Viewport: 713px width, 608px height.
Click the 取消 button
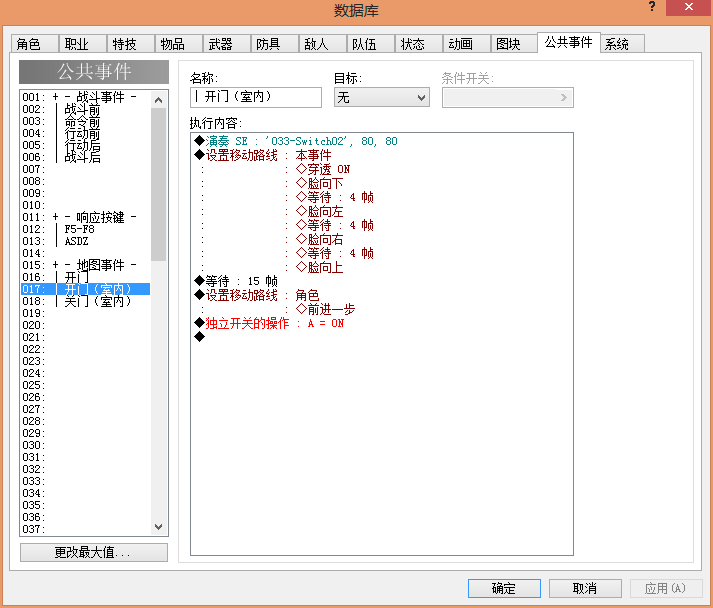(x=585, y=588)
